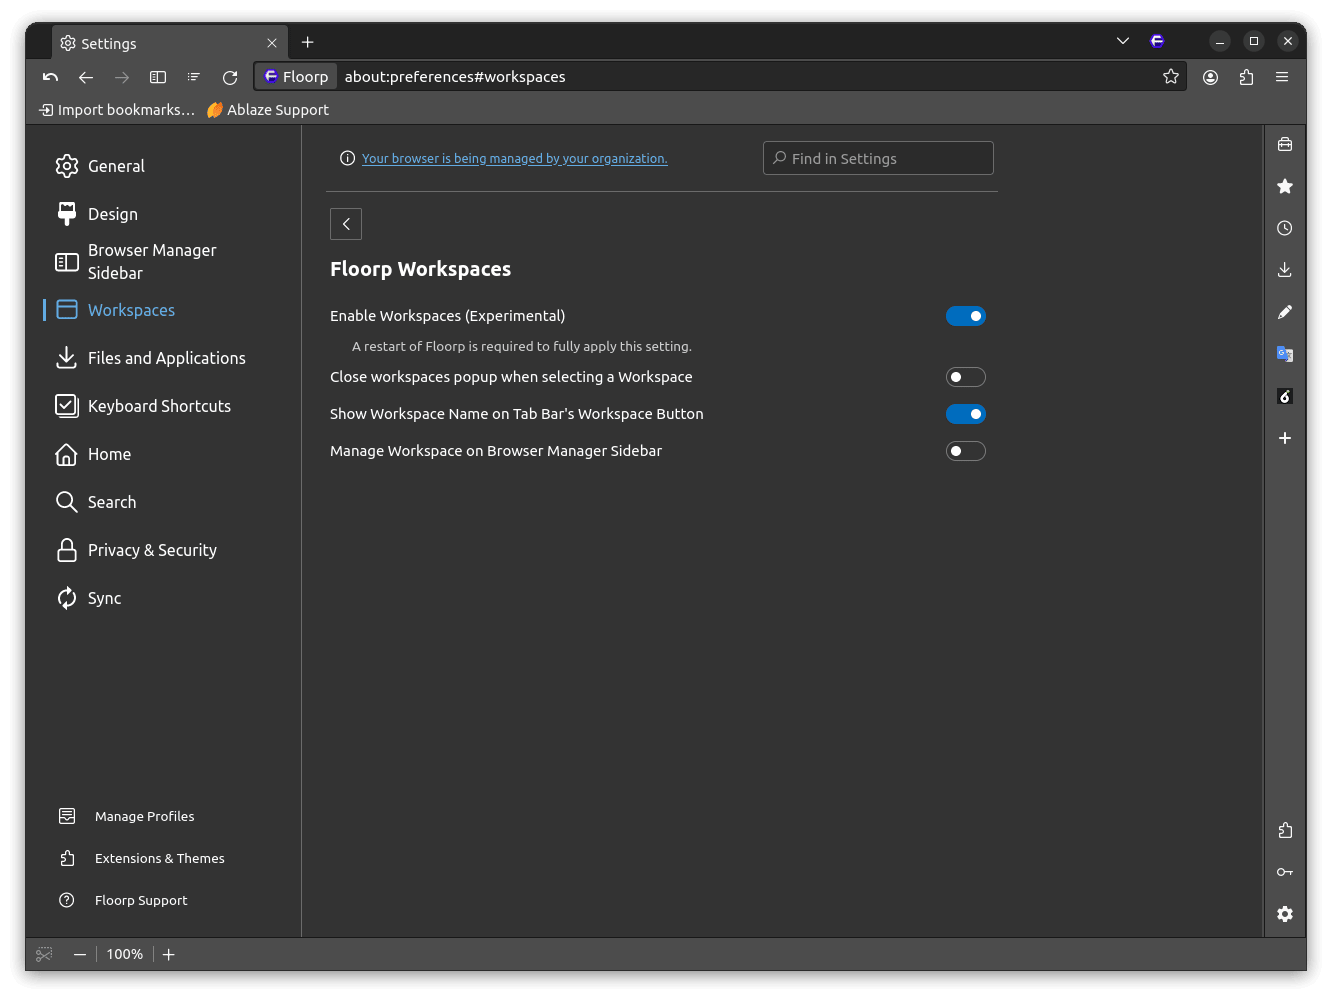Open Design settings category
Viewport: 1332px width, 999px height.
pyautogui.click(x=165, y=214)
